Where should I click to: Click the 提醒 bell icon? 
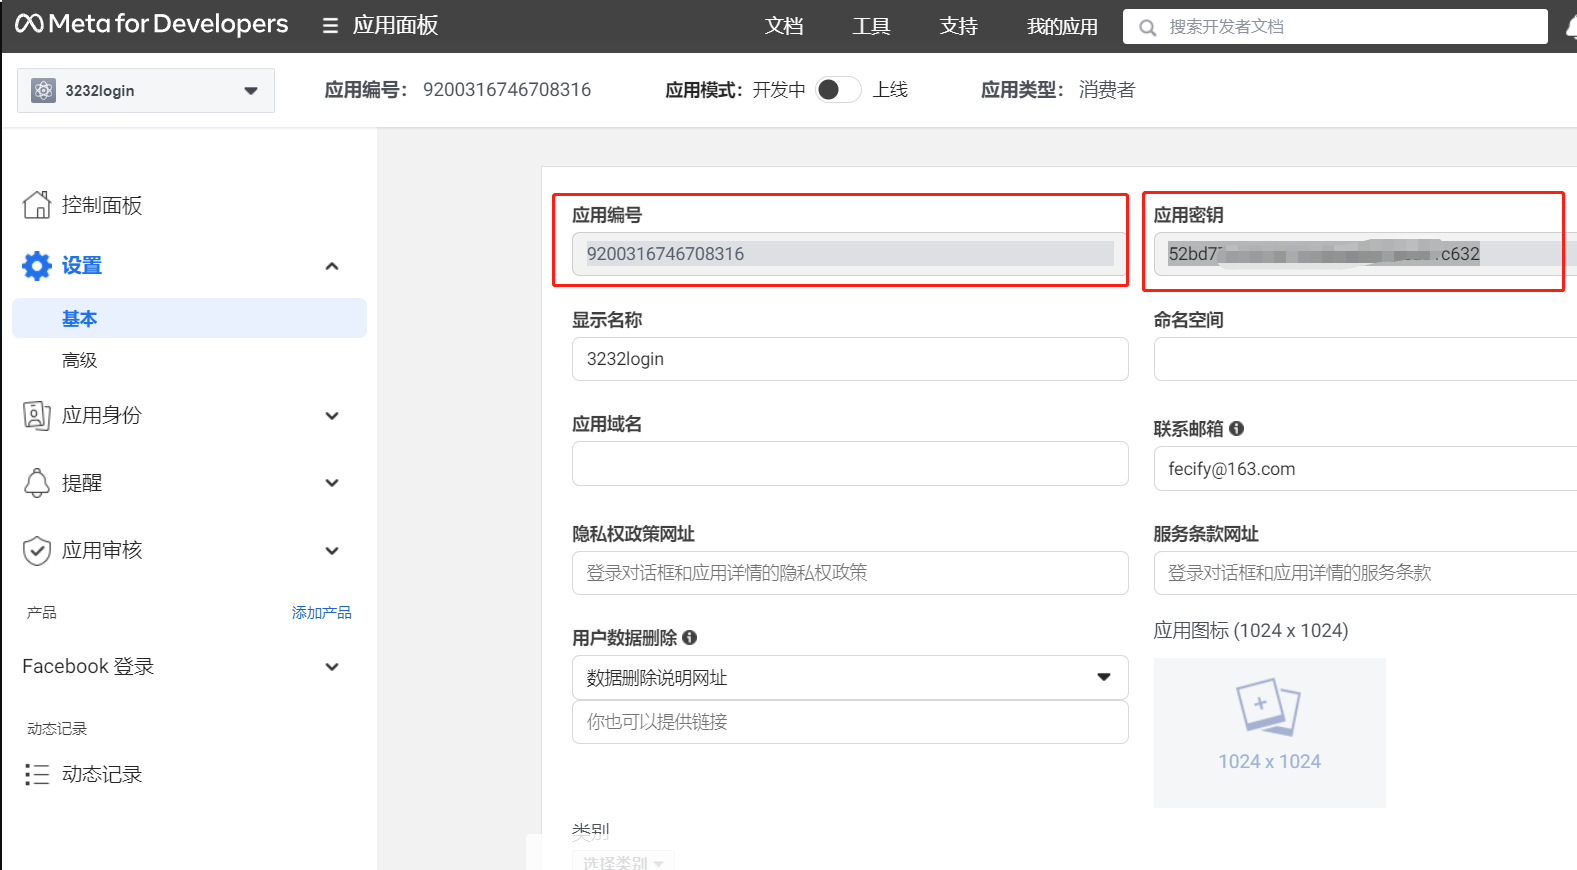coord(37,483)
